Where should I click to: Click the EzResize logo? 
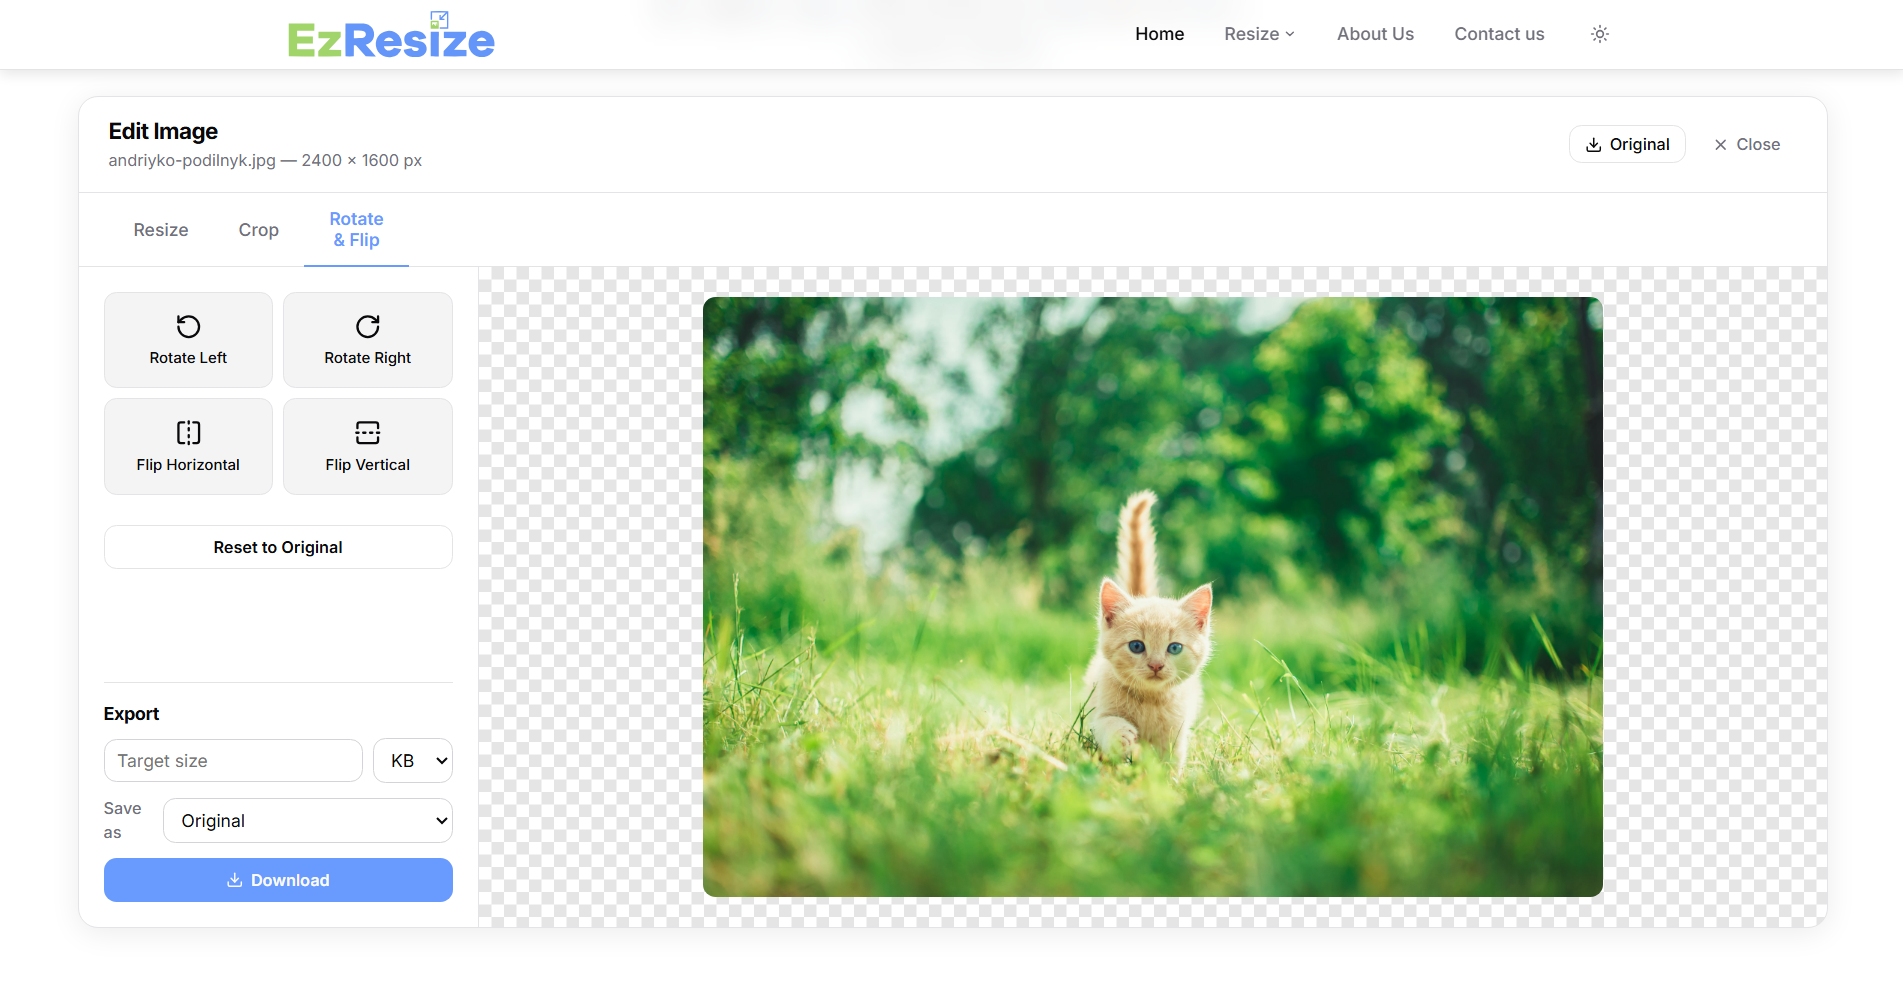click(x=391, y=36)
